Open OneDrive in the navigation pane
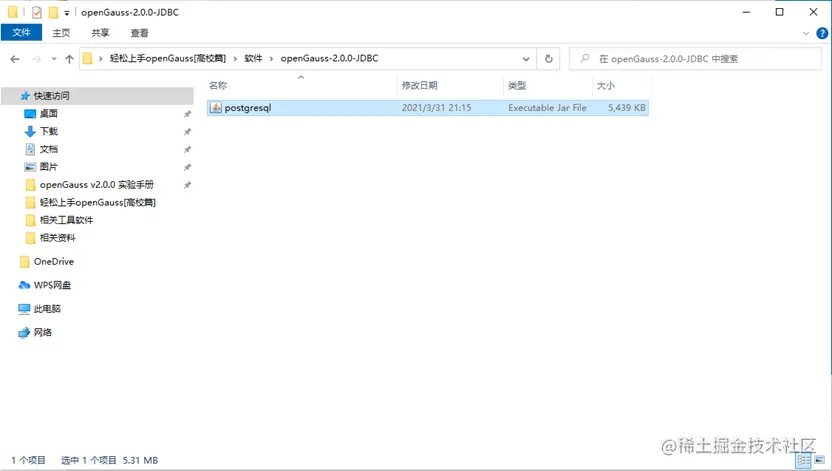 54,261
